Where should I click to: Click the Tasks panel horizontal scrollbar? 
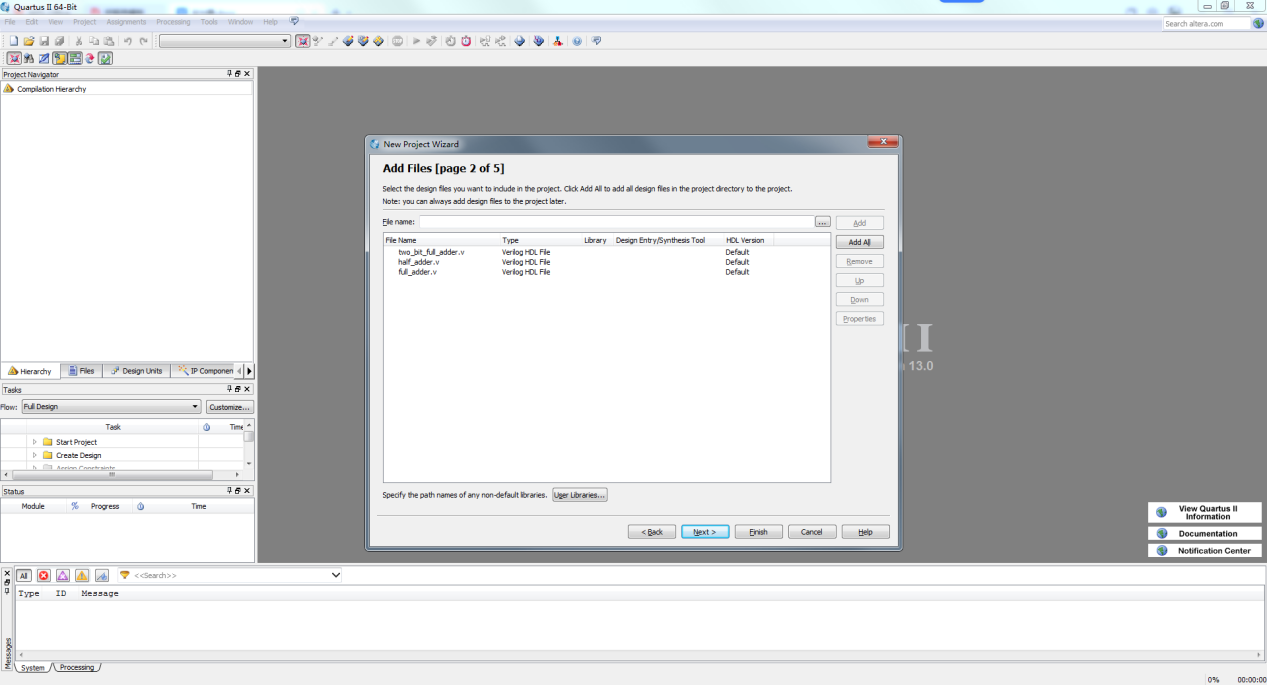coord(122,475)
